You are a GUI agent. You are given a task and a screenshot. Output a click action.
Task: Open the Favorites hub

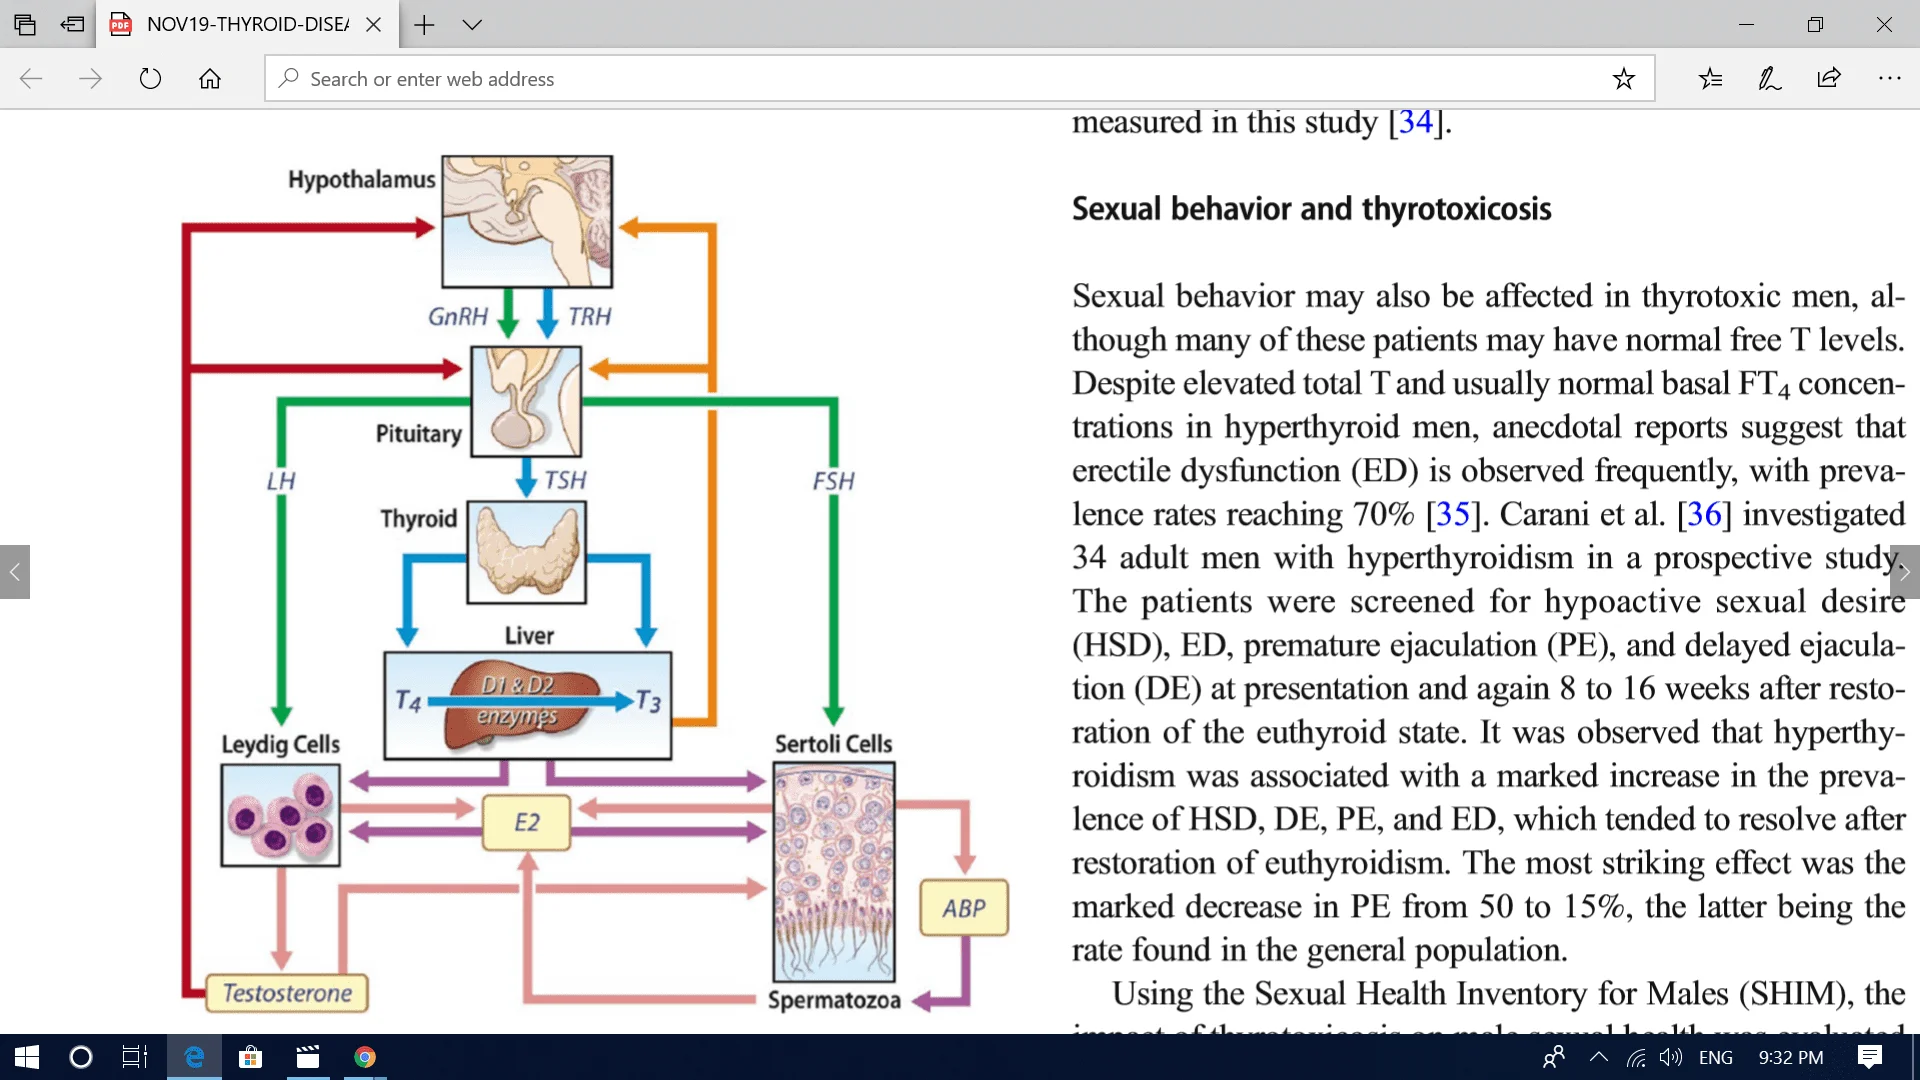[1710, 78]
